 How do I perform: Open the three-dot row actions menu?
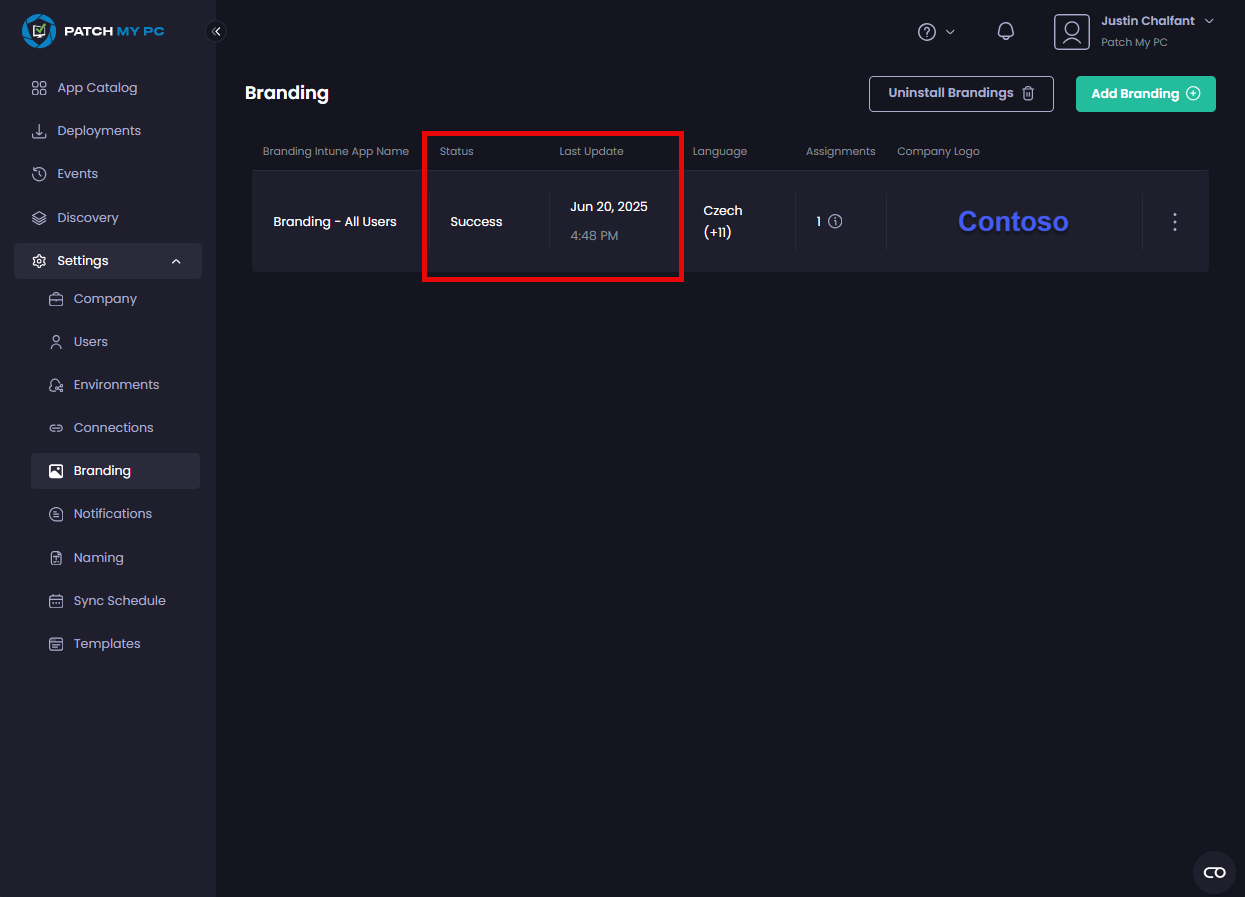[x=1175, y=222]
